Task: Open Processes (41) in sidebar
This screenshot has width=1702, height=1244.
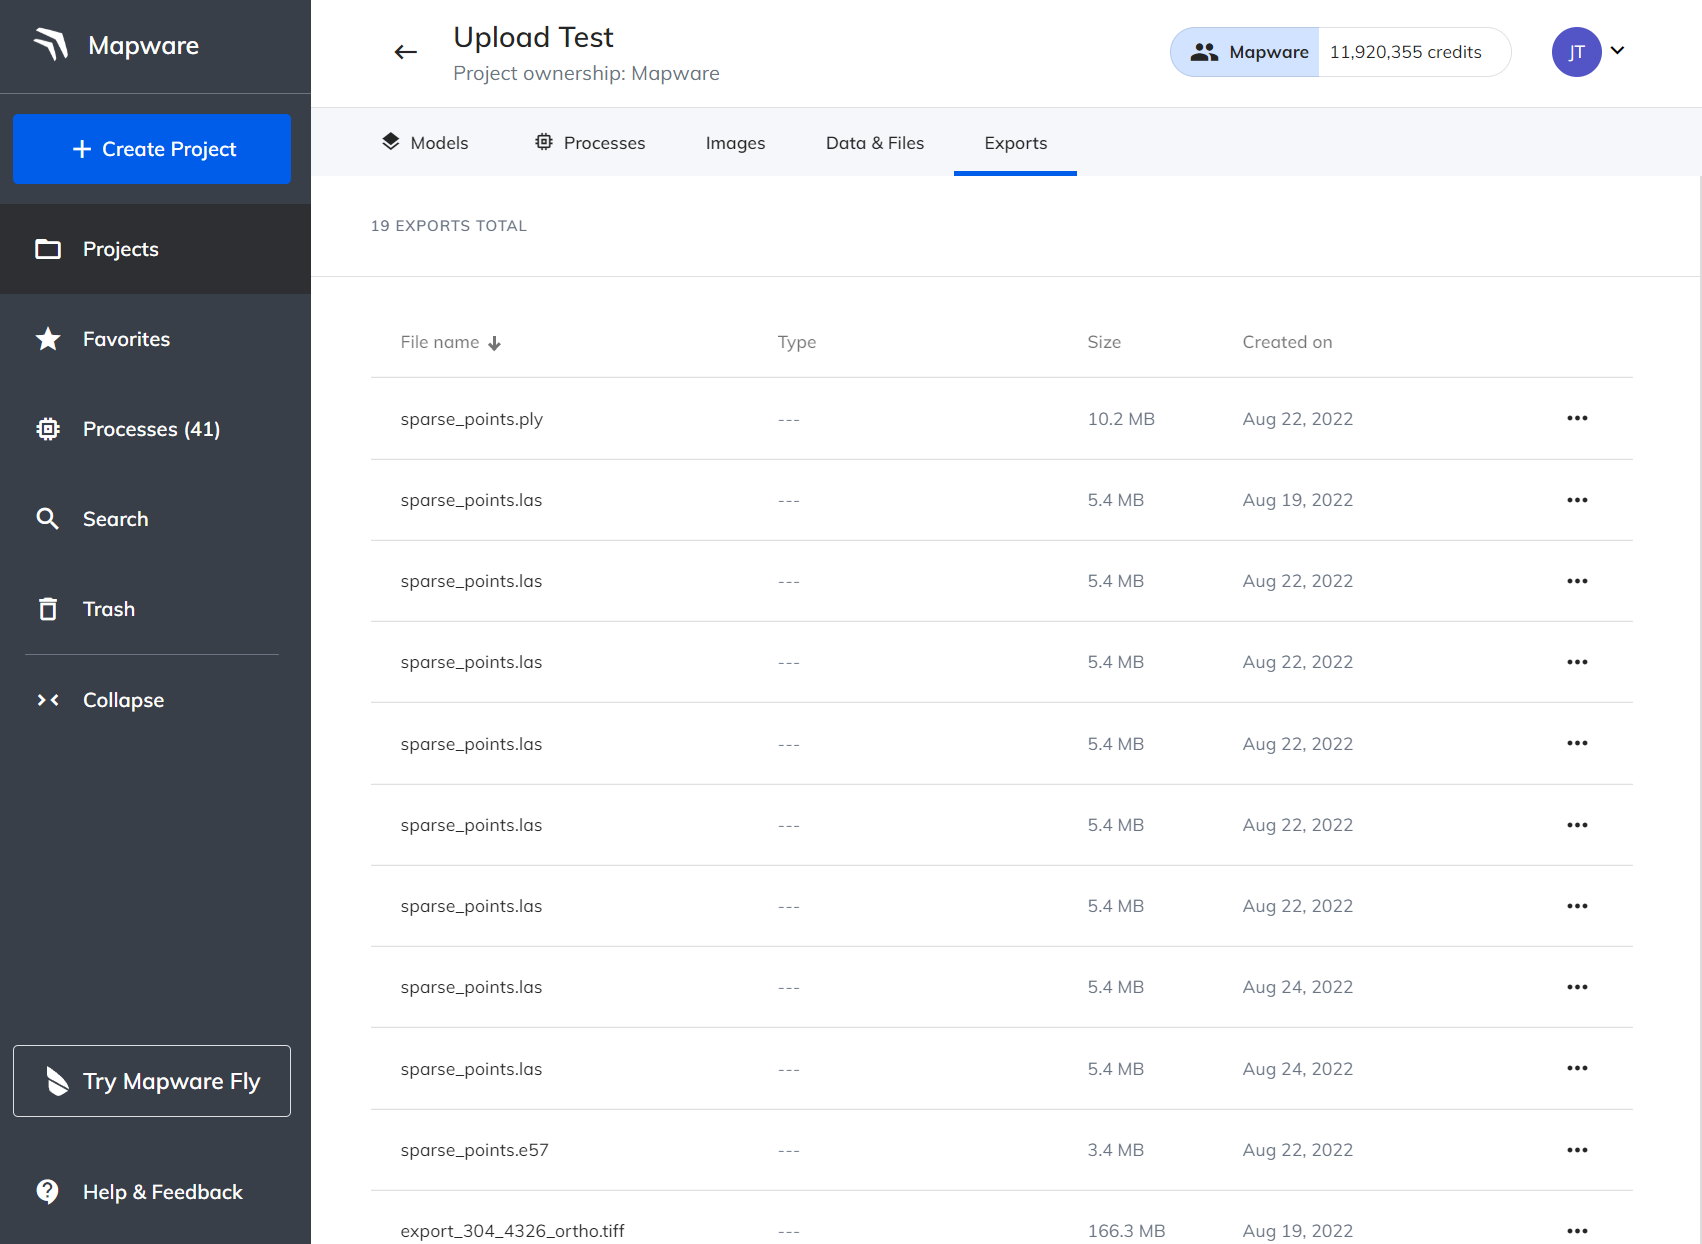Action: (x=150, y=429)
